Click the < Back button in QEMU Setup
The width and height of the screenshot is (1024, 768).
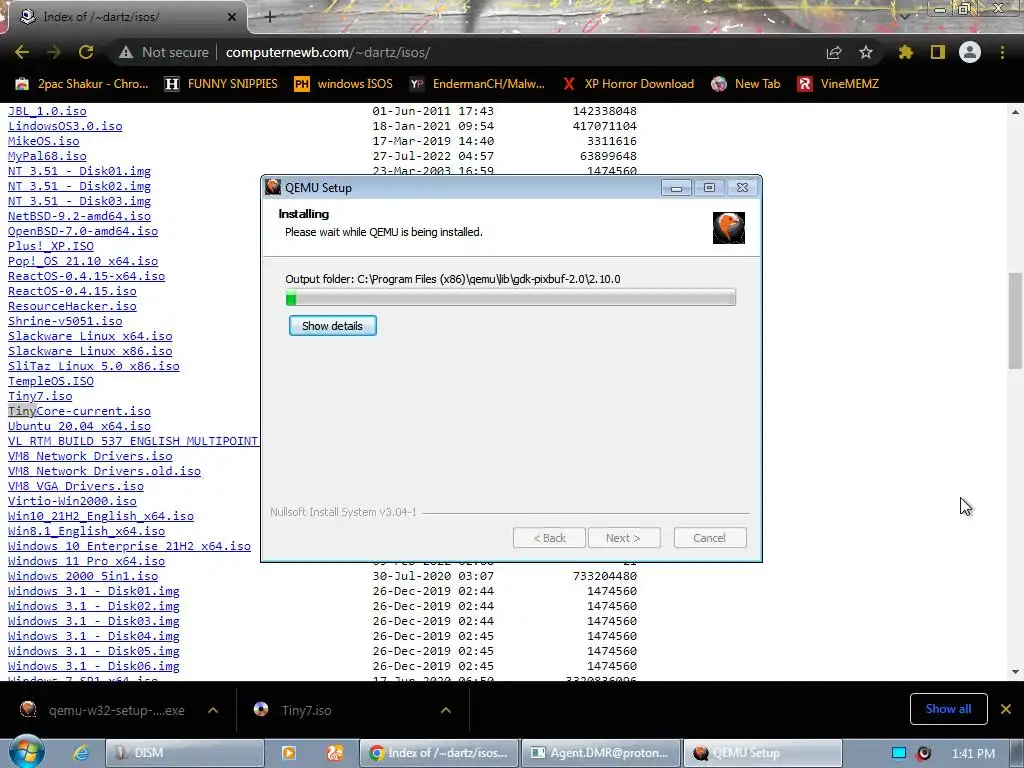549,538
